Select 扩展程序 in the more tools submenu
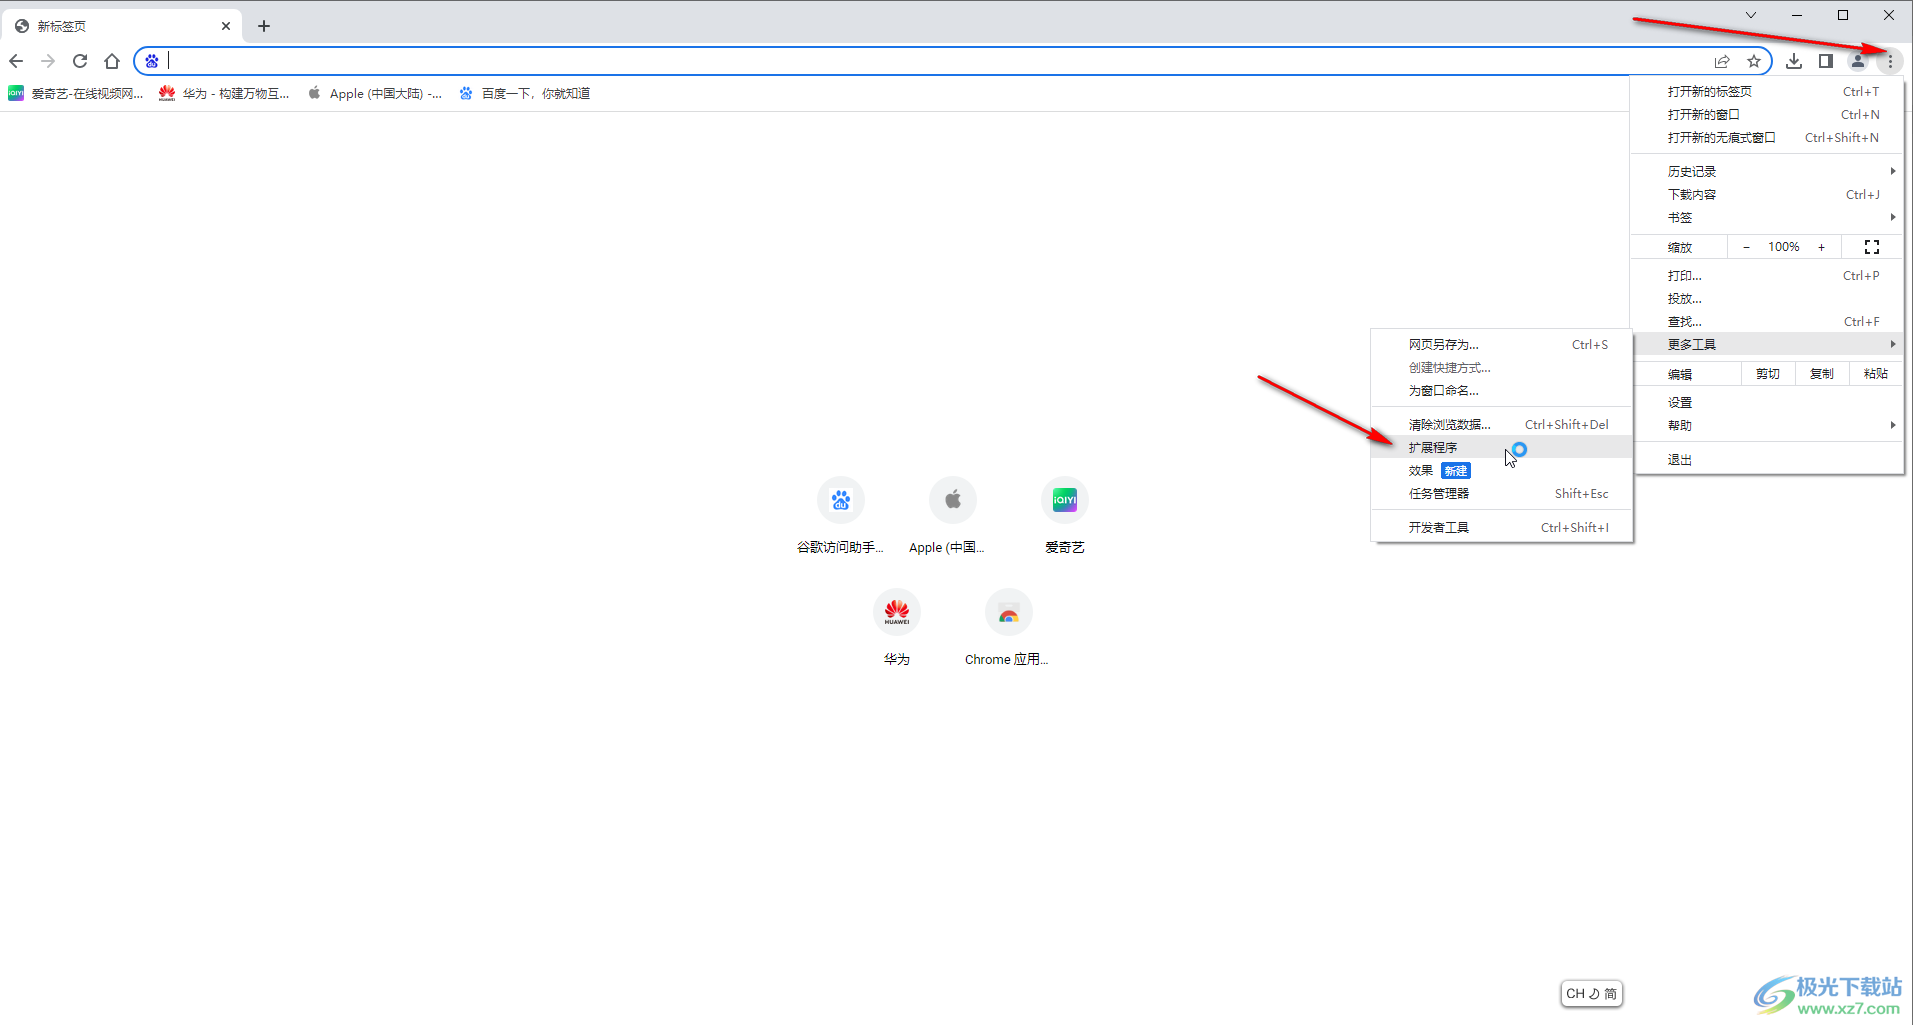This screenshot has width=1913, height=1025. (1434, 448)
